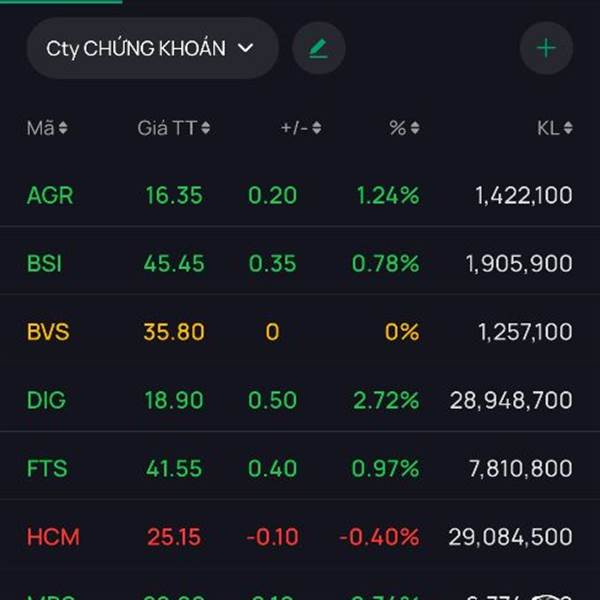Image resolution: width=600 pixels, height=600 pixels.
Task: Open the HCM stock row
Action: [x=300, y=536]
